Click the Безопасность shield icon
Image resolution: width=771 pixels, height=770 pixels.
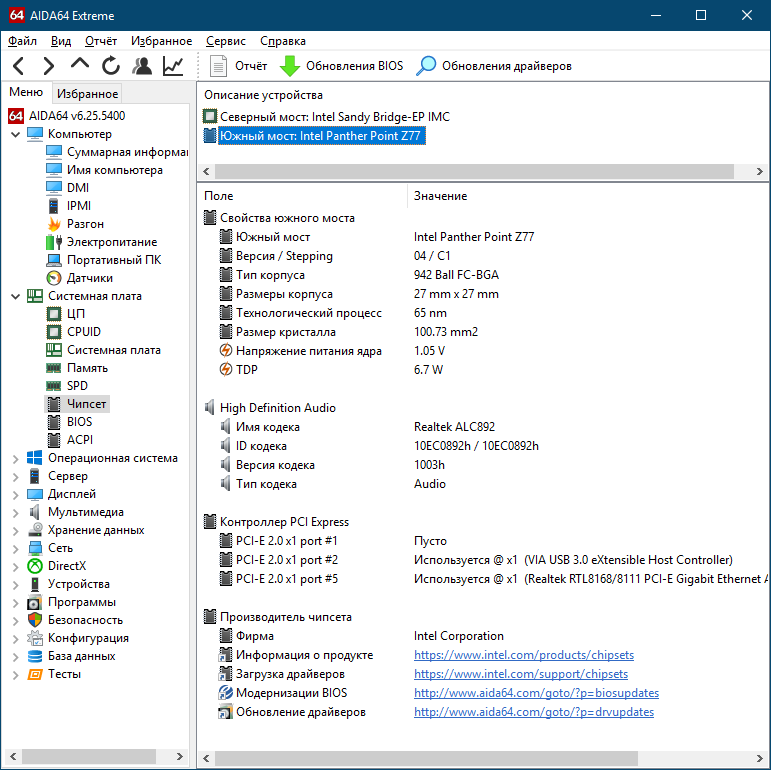pos(34,620)
